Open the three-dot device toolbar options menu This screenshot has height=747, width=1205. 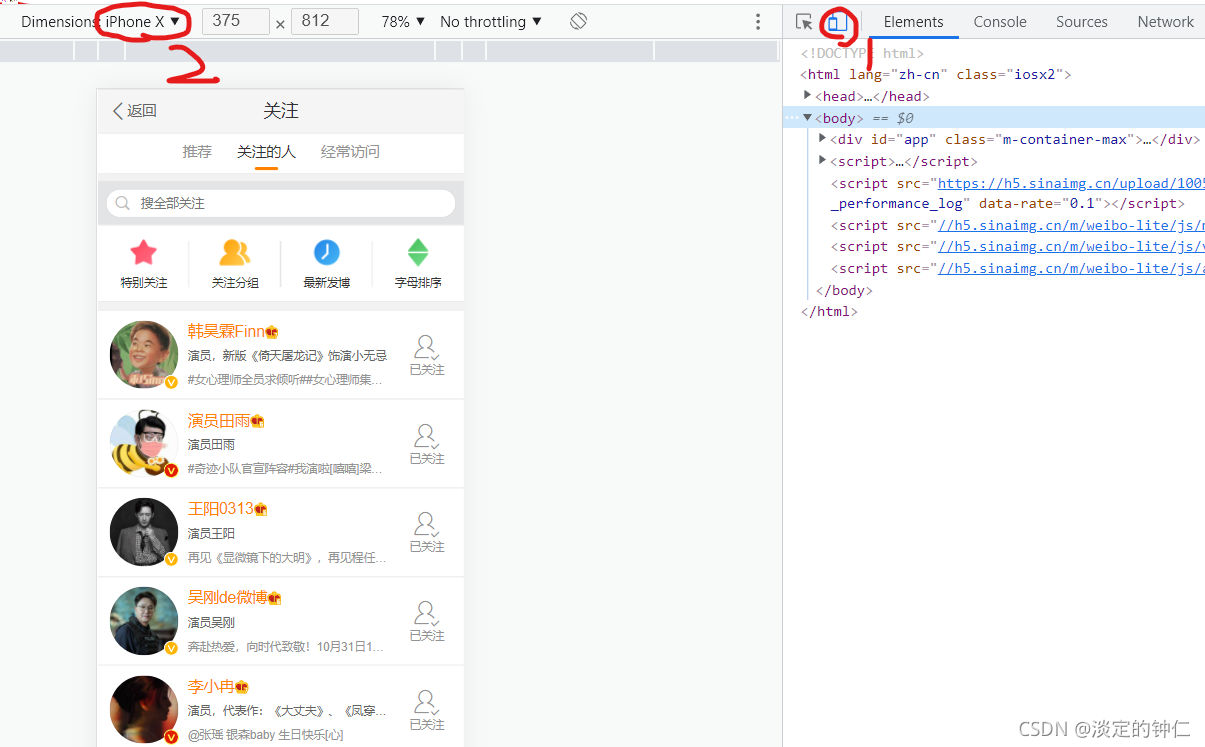tap(758, 21)
